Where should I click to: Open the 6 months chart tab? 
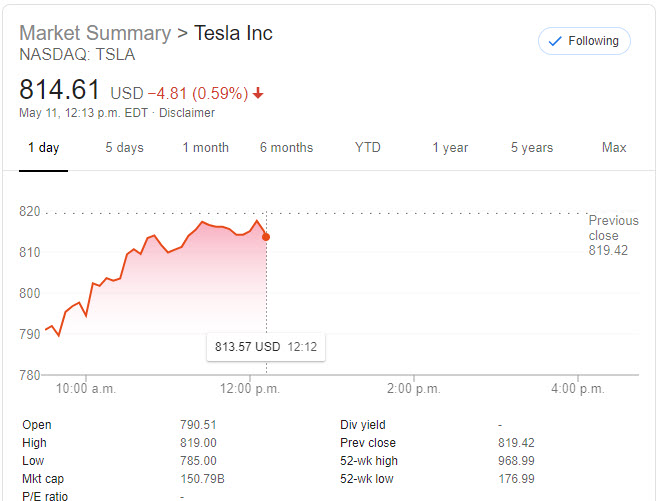pos(286,148)
